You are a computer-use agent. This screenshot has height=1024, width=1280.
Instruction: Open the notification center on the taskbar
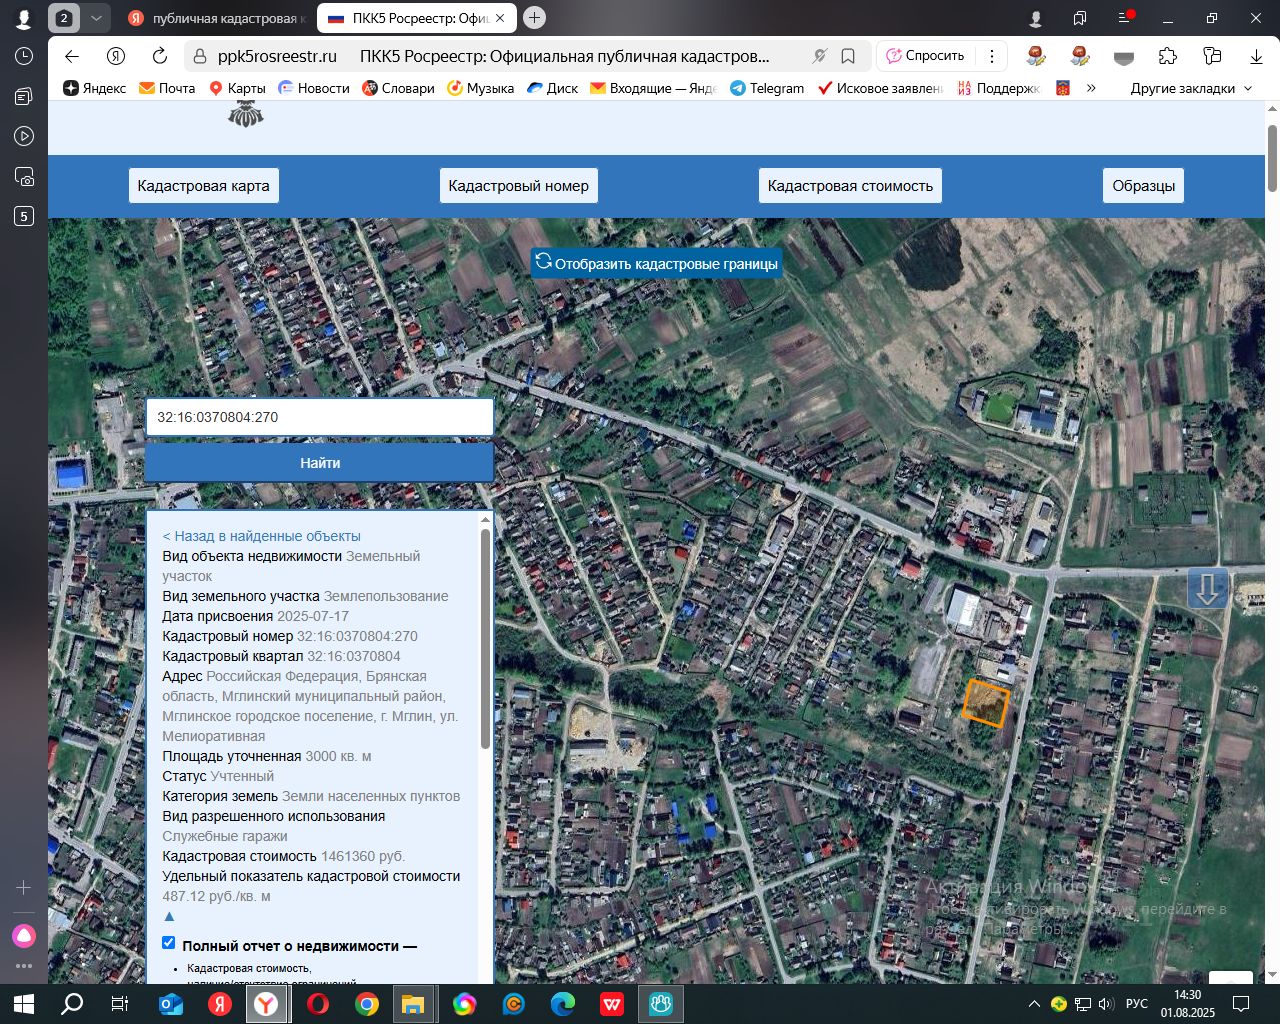(1241, 1004)
